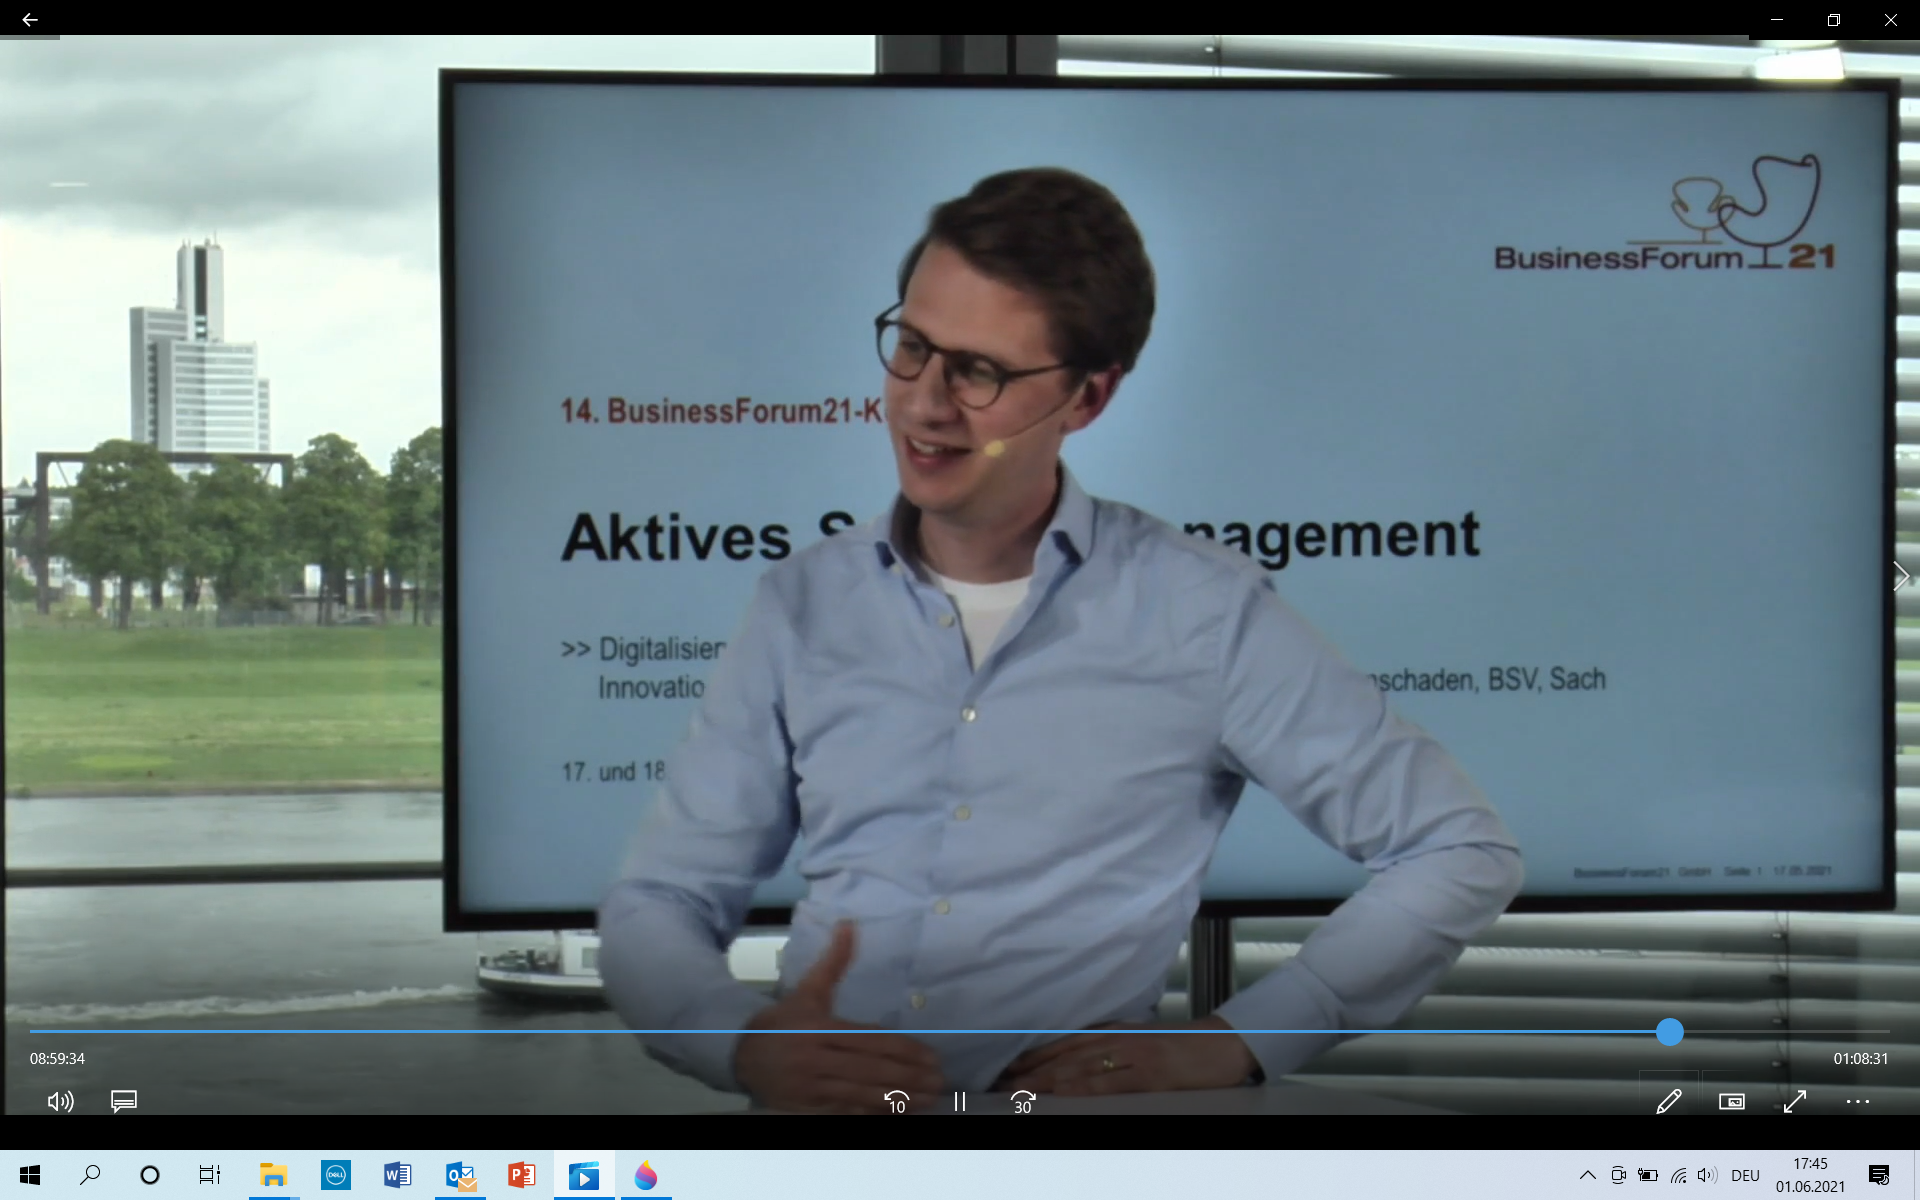Toggle fullscreen with the arrows icon
This screenshot has width=1920, height=1200.
click(x=1795, y=1102)
